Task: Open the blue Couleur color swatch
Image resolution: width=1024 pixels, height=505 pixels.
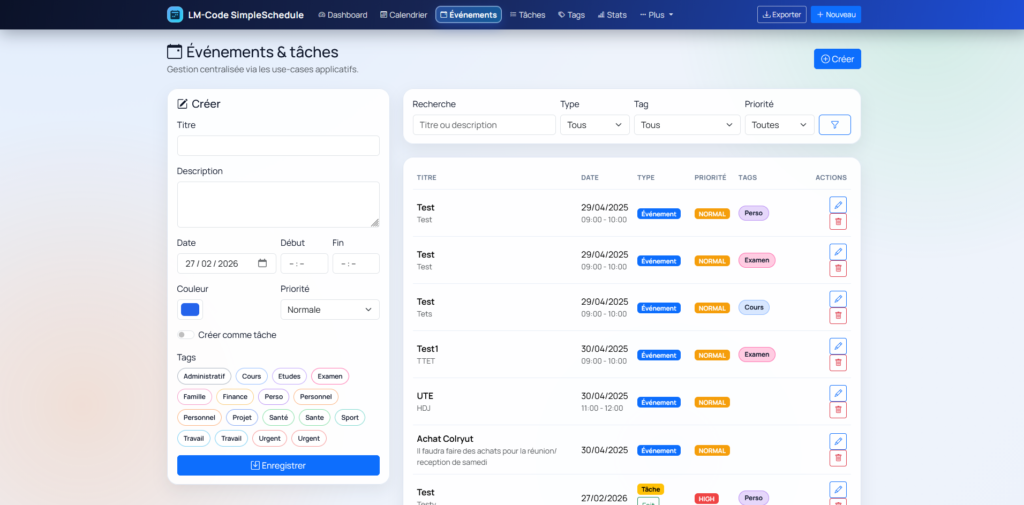Action: [190, 310]
